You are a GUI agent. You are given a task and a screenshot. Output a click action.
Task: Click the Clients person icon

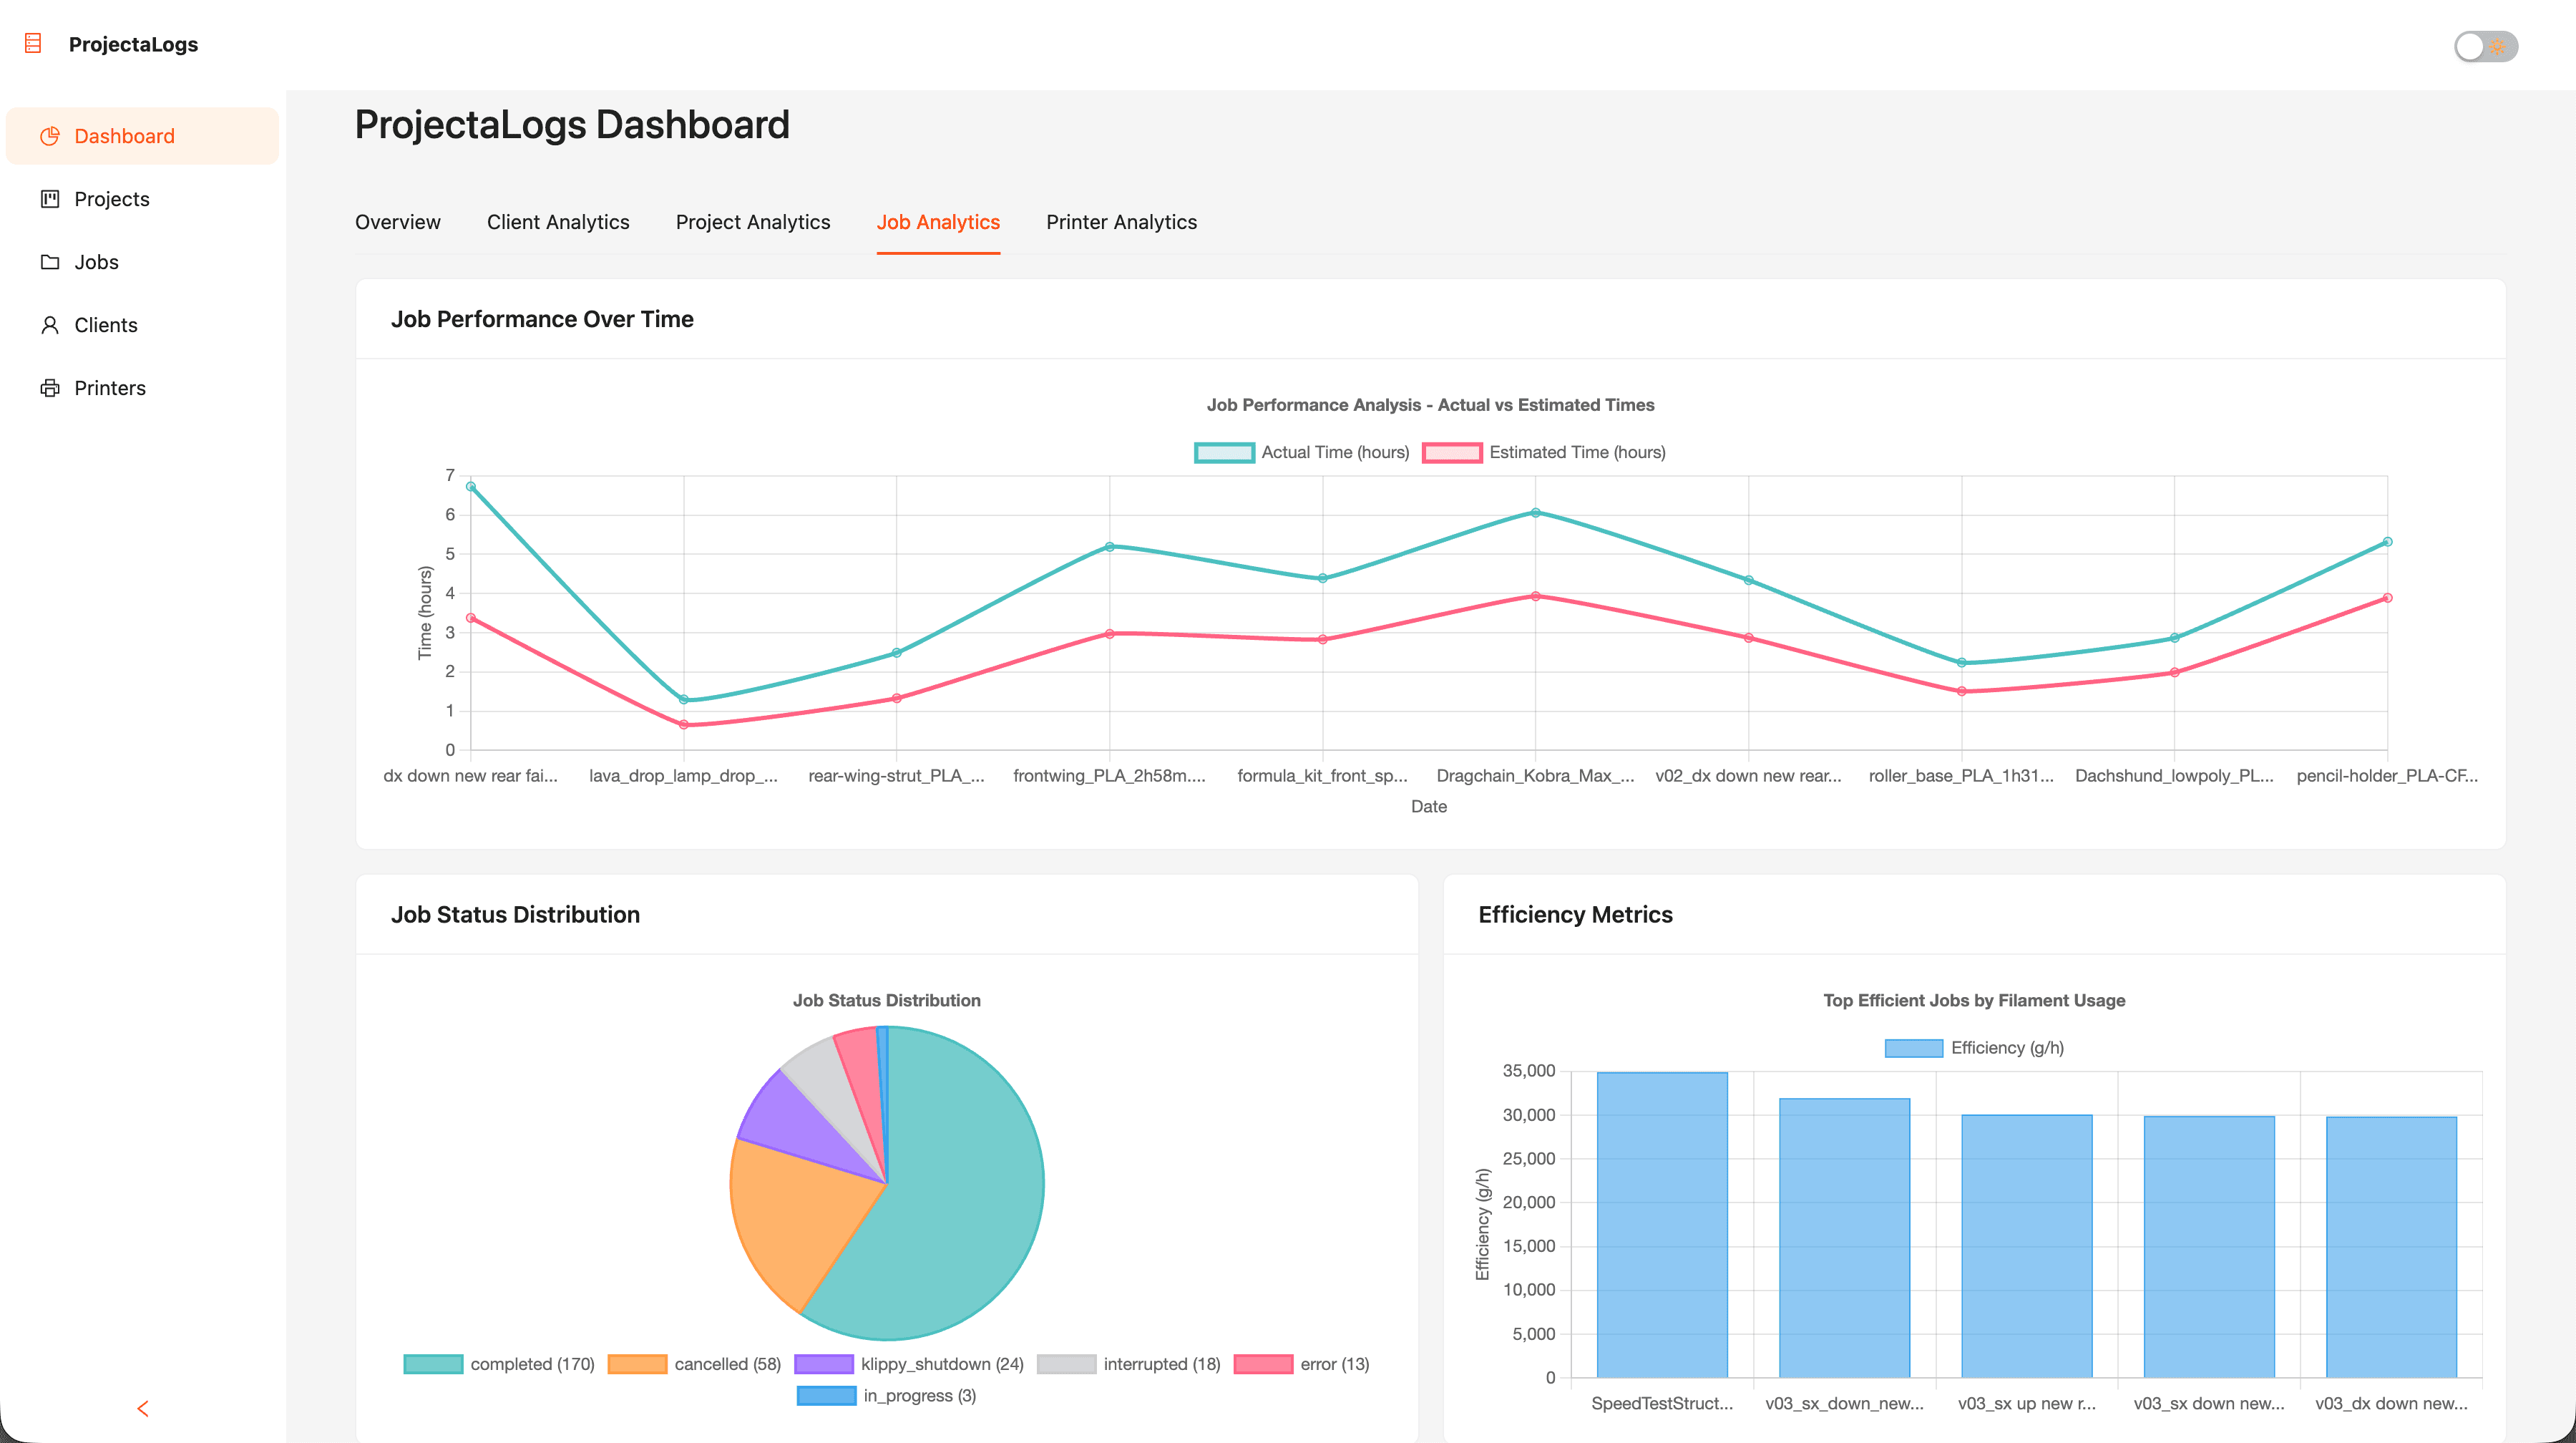(x=49, y=325)
